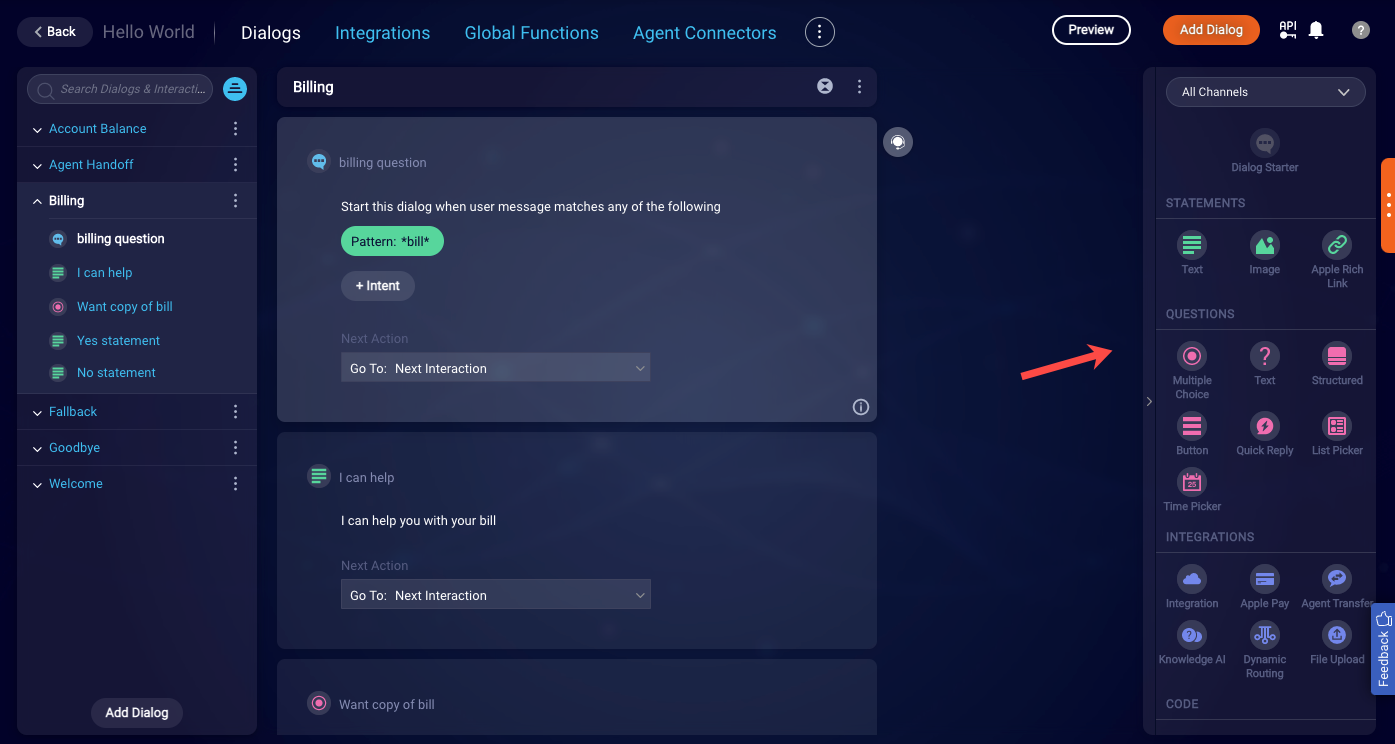Expand the Account Balance dialog

click(x=37, y=130)
